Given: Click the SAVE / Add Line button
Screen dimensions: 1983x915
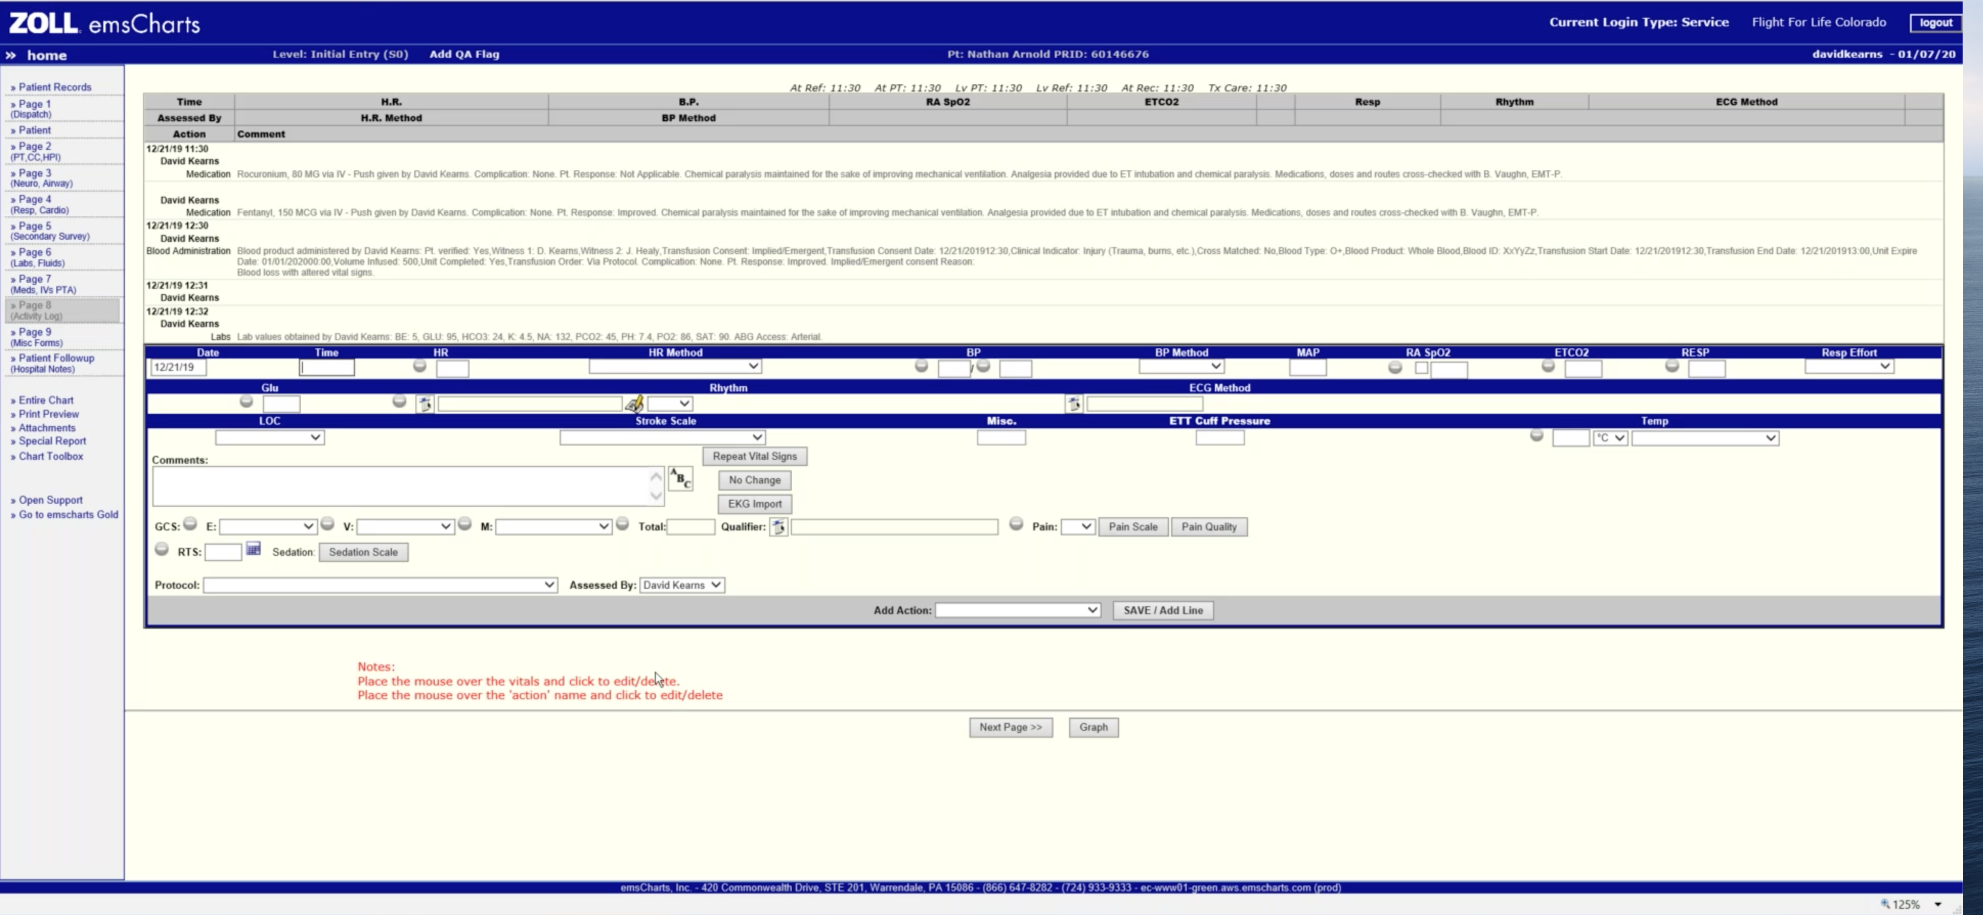Looking at the screenshot, I should click(x=1163, y=610).
